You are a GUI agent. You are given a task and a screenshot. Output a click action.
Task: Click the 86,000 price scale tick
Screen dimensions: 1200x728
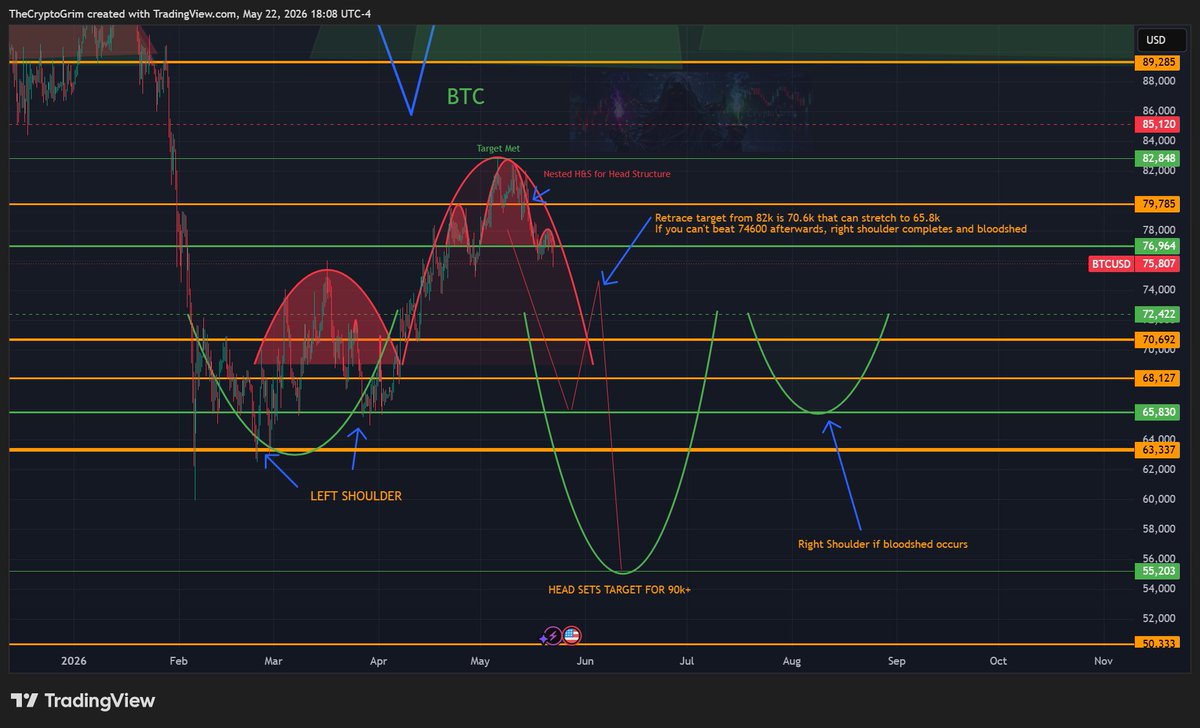tap(1158, 111)
